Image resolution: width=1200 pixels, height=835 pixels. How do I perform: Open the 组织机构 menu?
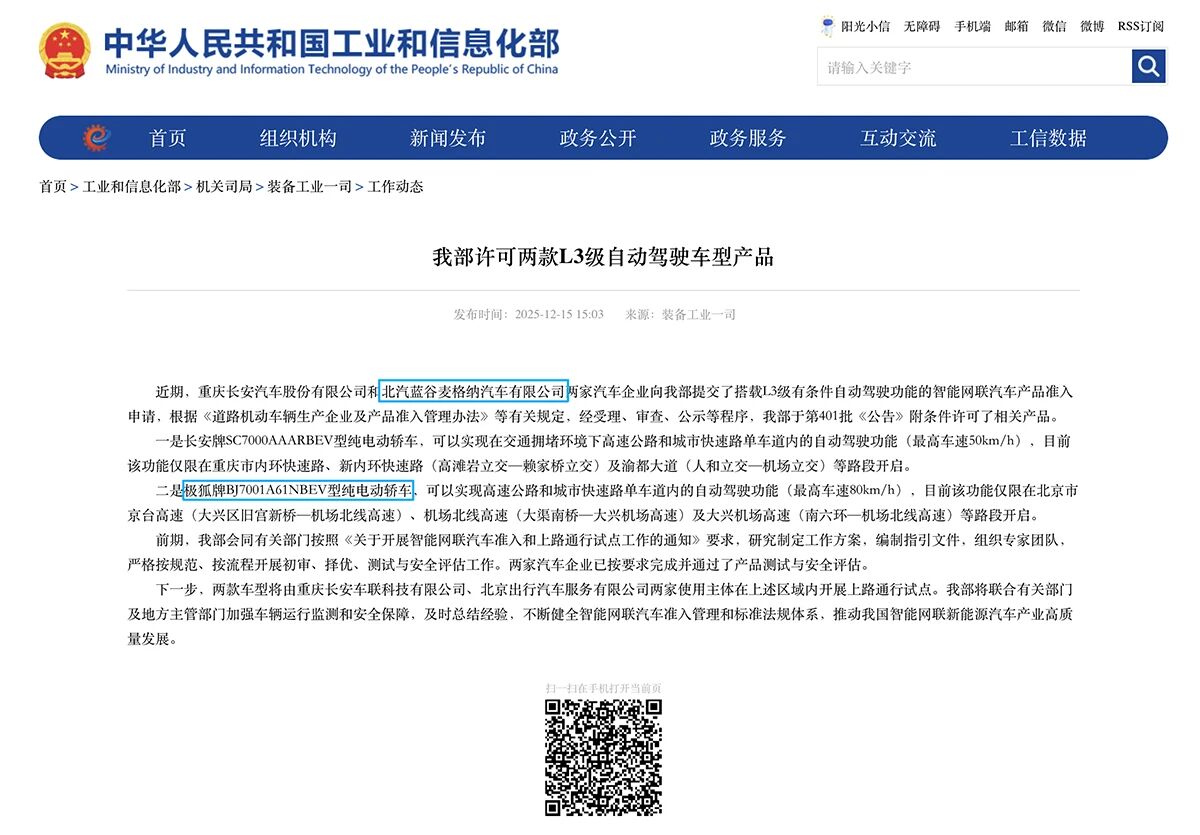point(298,138)
